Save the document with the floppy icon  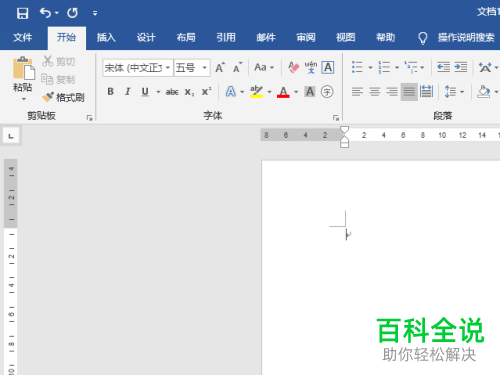click(22, 13)
